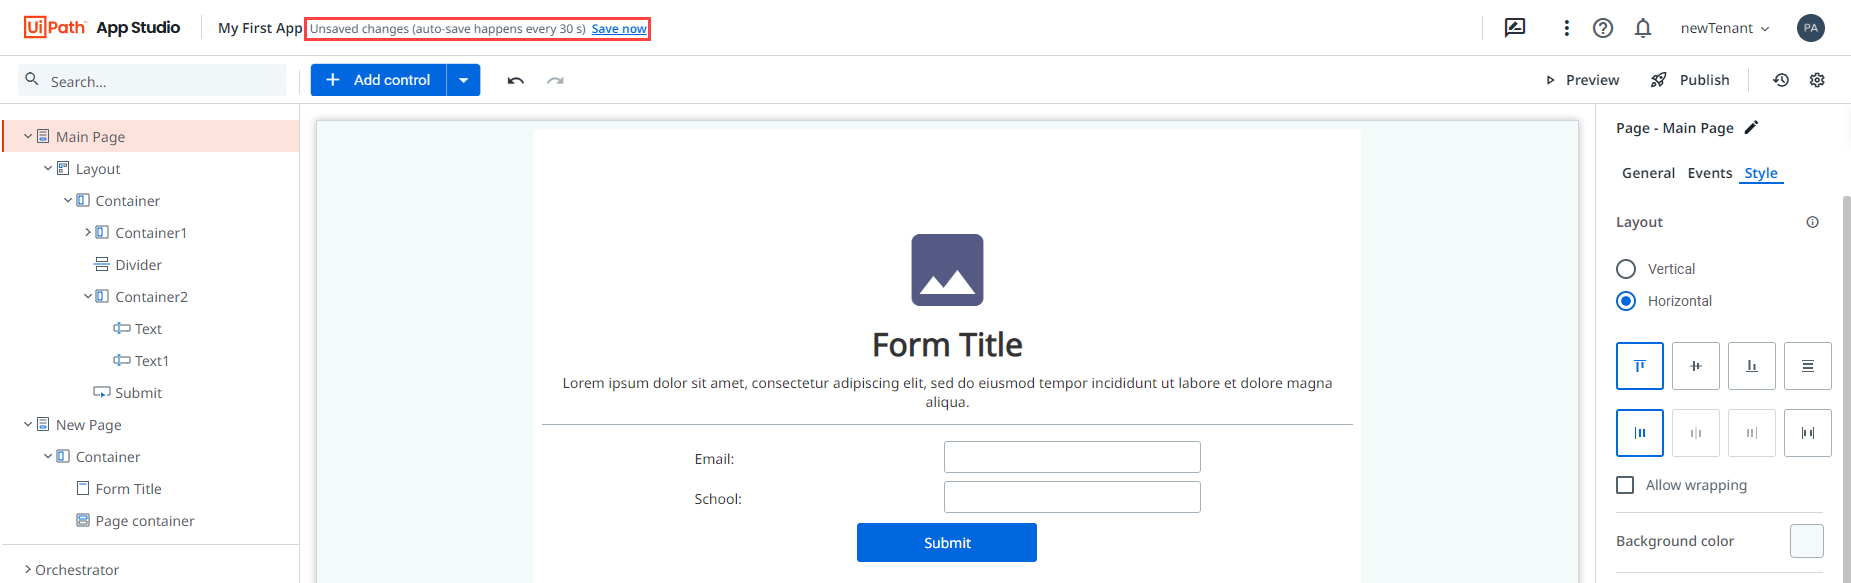Select the Horizontal layout radio button
Viewport: 1851px width, 583px height.
[1626, 301]
